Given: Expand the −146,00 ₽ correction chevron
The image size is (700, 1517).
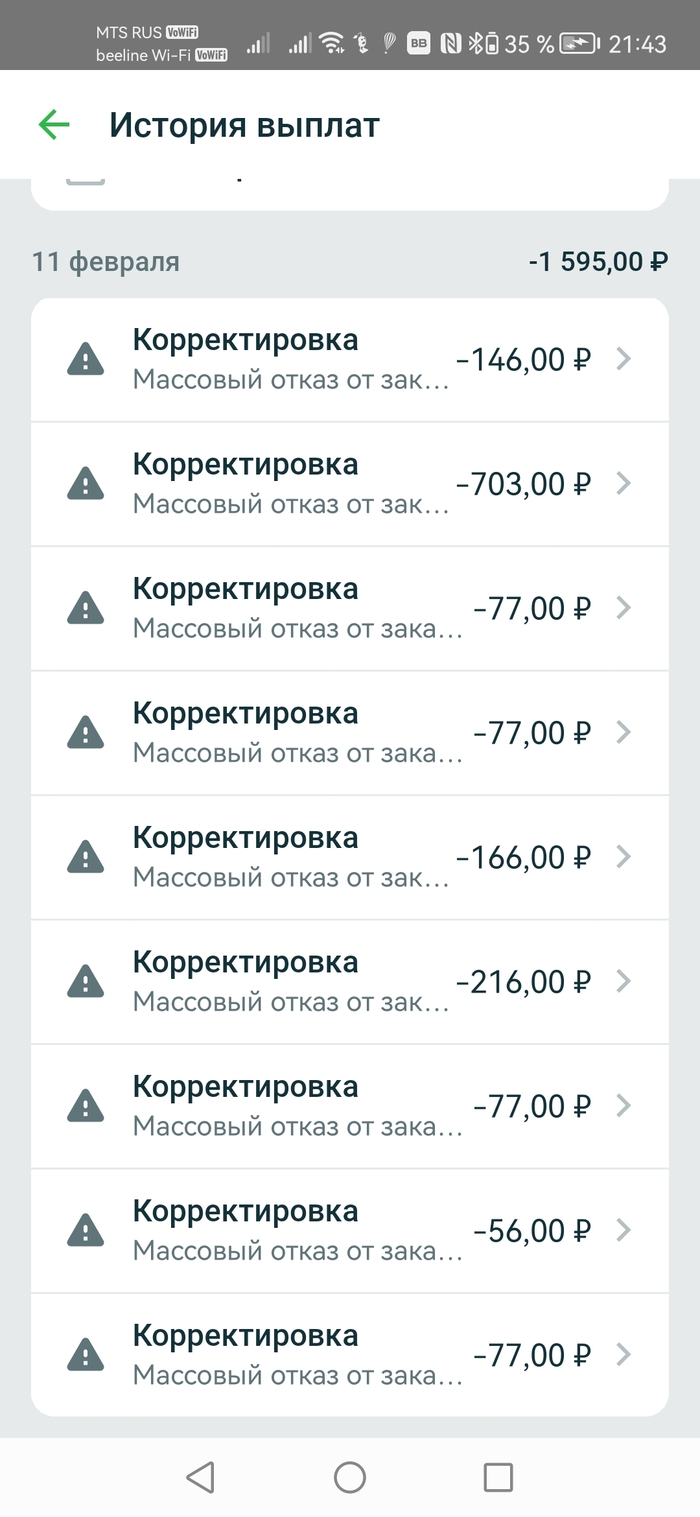Looking at the screenshot, I should tap(623, 359).
